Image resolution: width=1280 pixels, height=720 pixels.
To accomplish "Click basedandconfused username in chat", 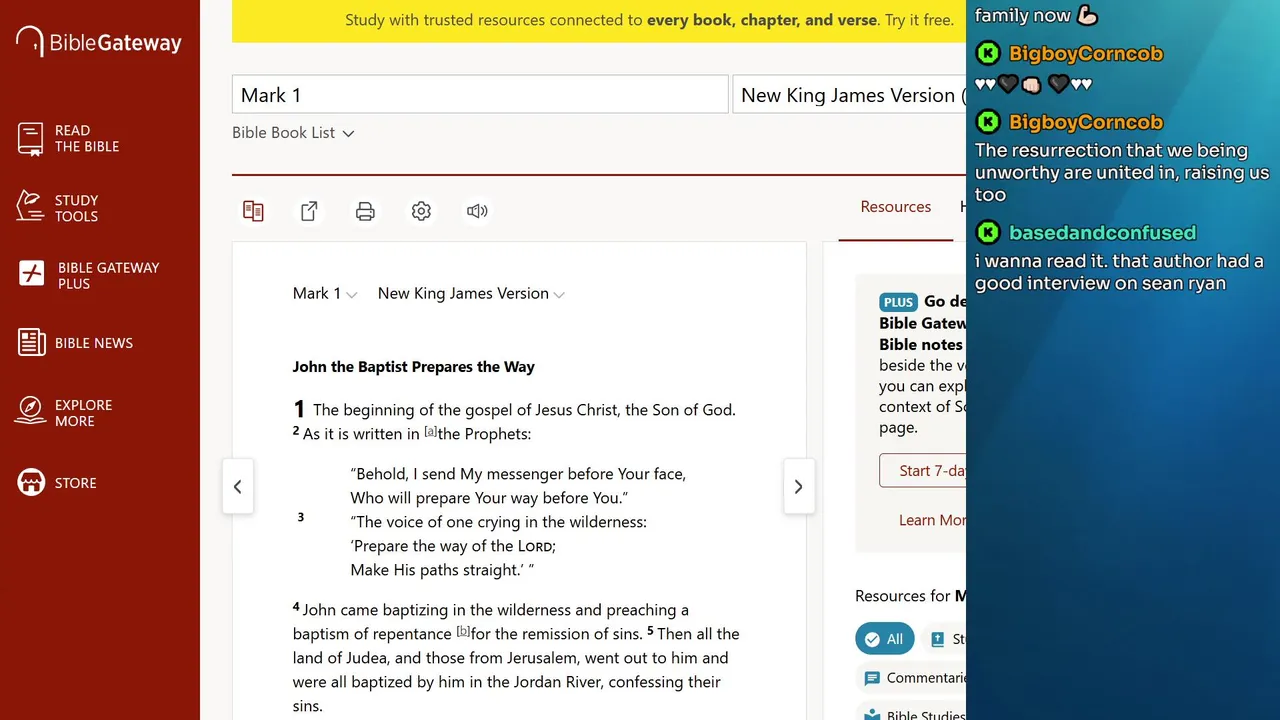I will tap(1102, 232).
